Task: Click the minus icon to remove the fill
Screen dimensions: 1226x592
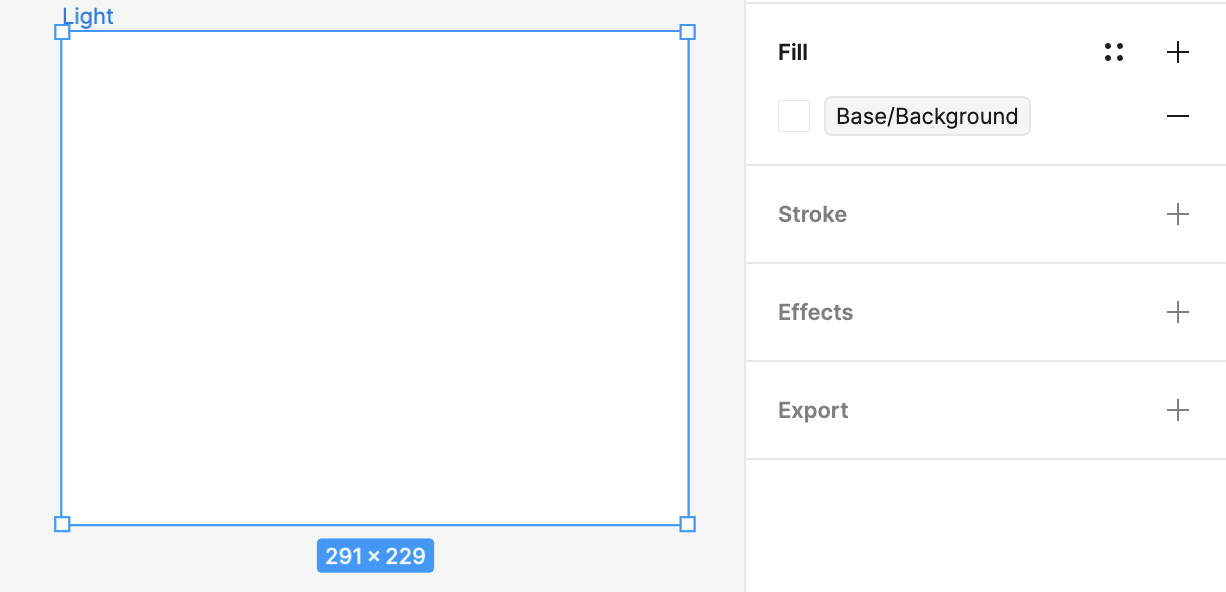Action: pyautogui.click(x=1178, y=115)
